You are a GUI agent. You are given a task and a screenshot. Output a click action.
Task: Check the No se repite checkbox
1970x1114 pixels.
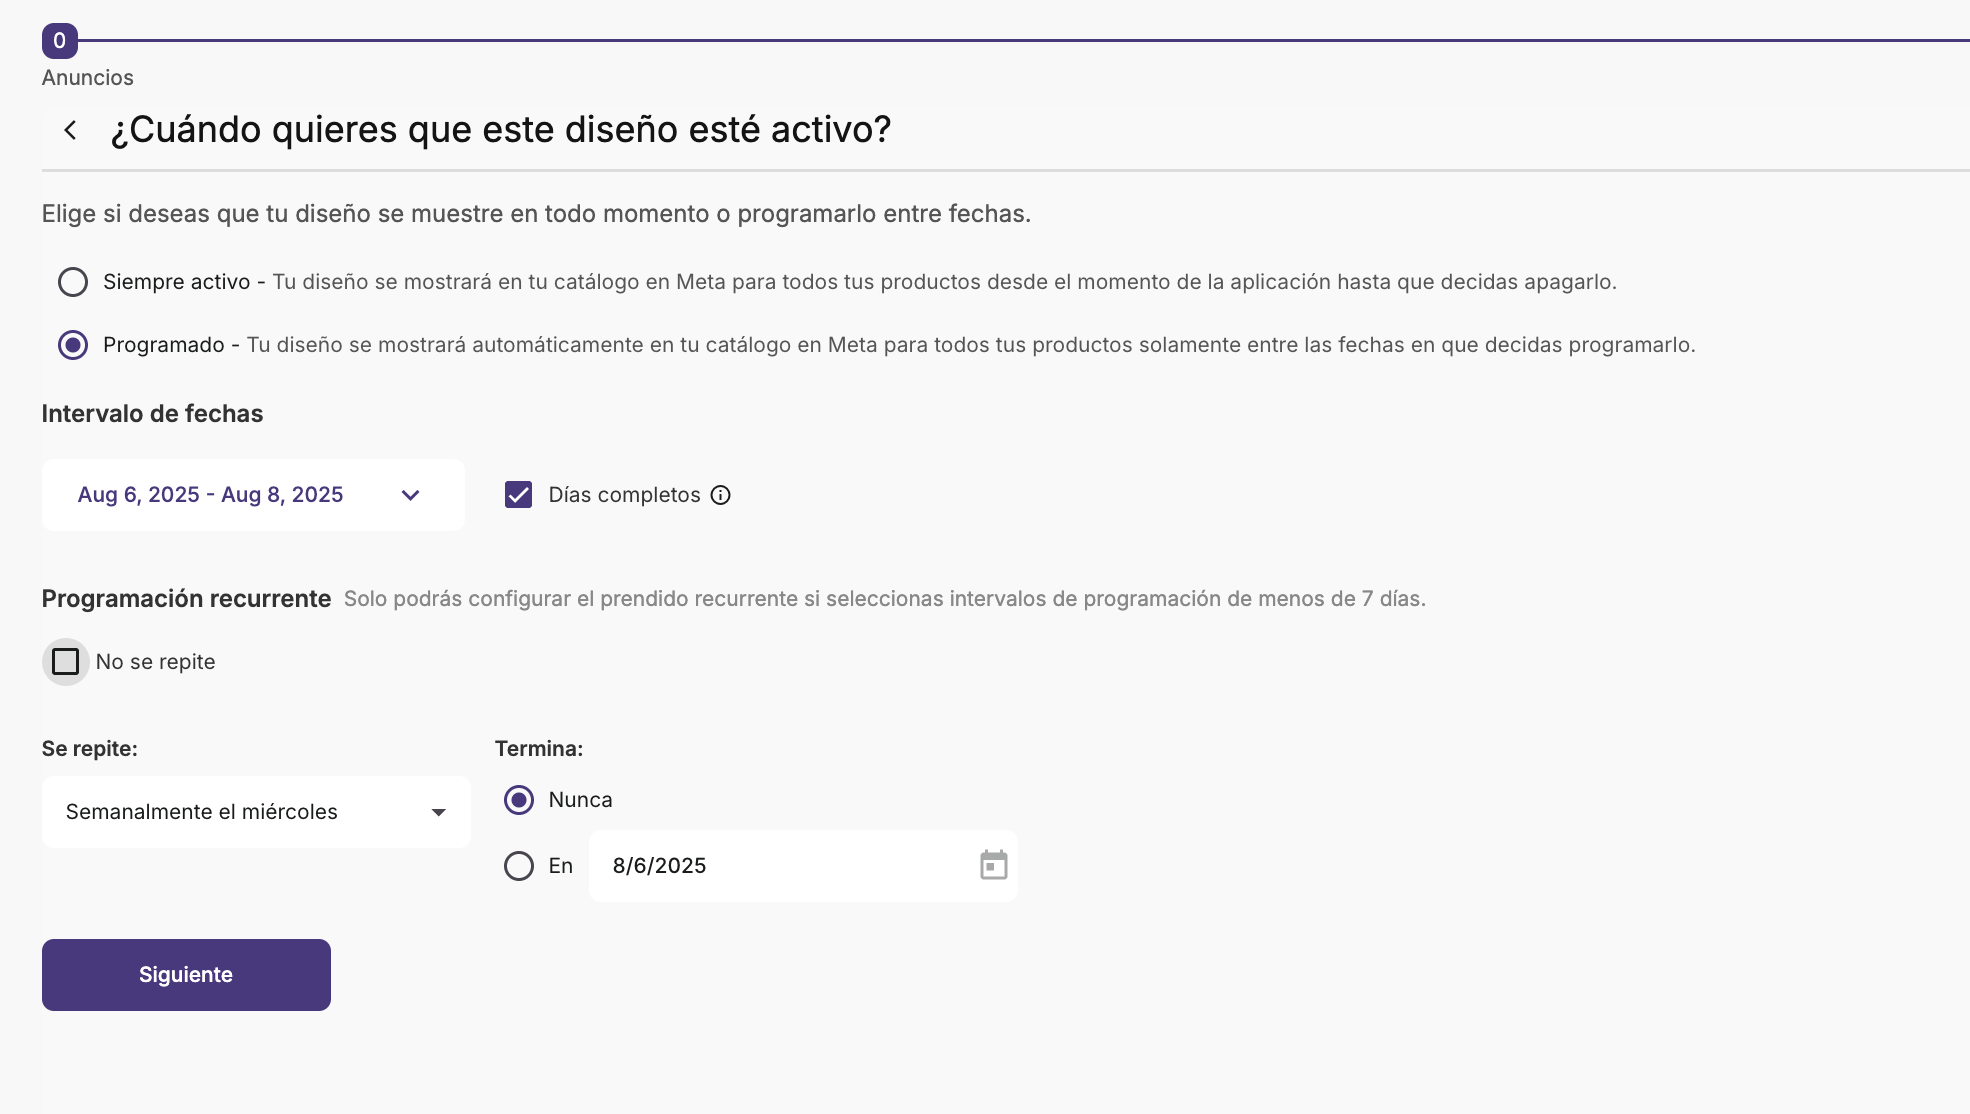click(66, 662)
